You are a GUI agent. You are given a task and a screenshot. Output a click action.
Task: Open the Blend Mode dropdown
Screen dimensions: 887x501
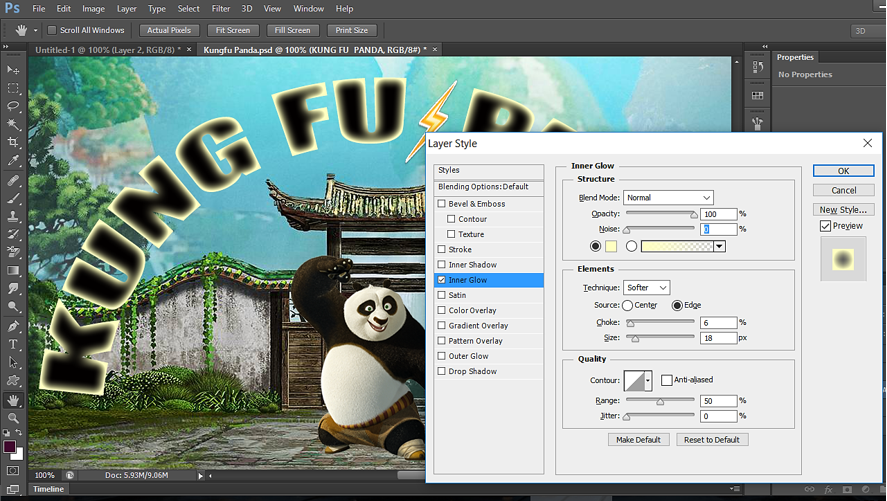click(668, 197)
